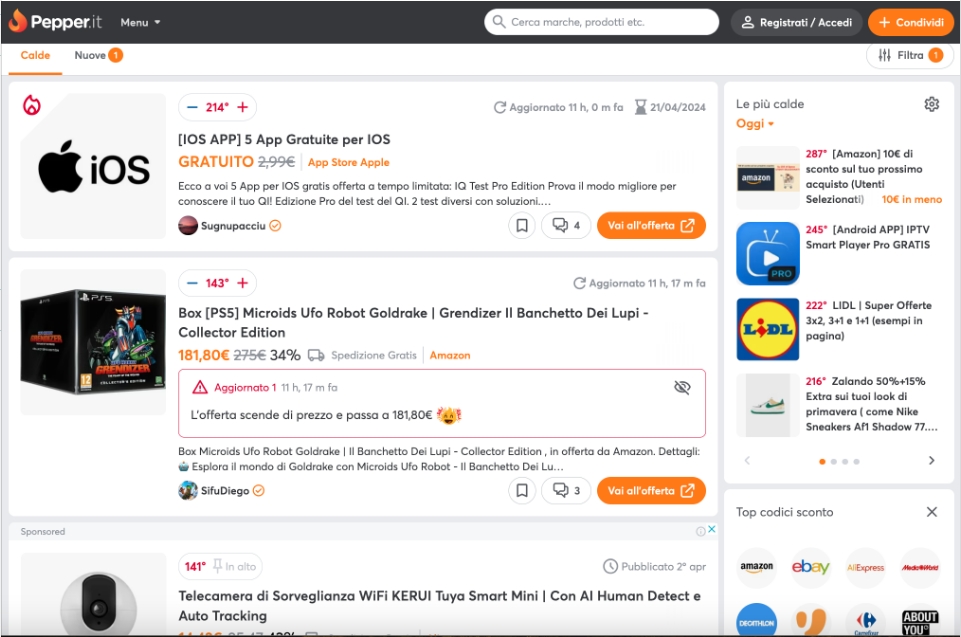The height and width of the screenshot is (637, 961).
Task: Open title '[IOS APP] 5 App Gratuite per IOS'
Action: point(284,139)
